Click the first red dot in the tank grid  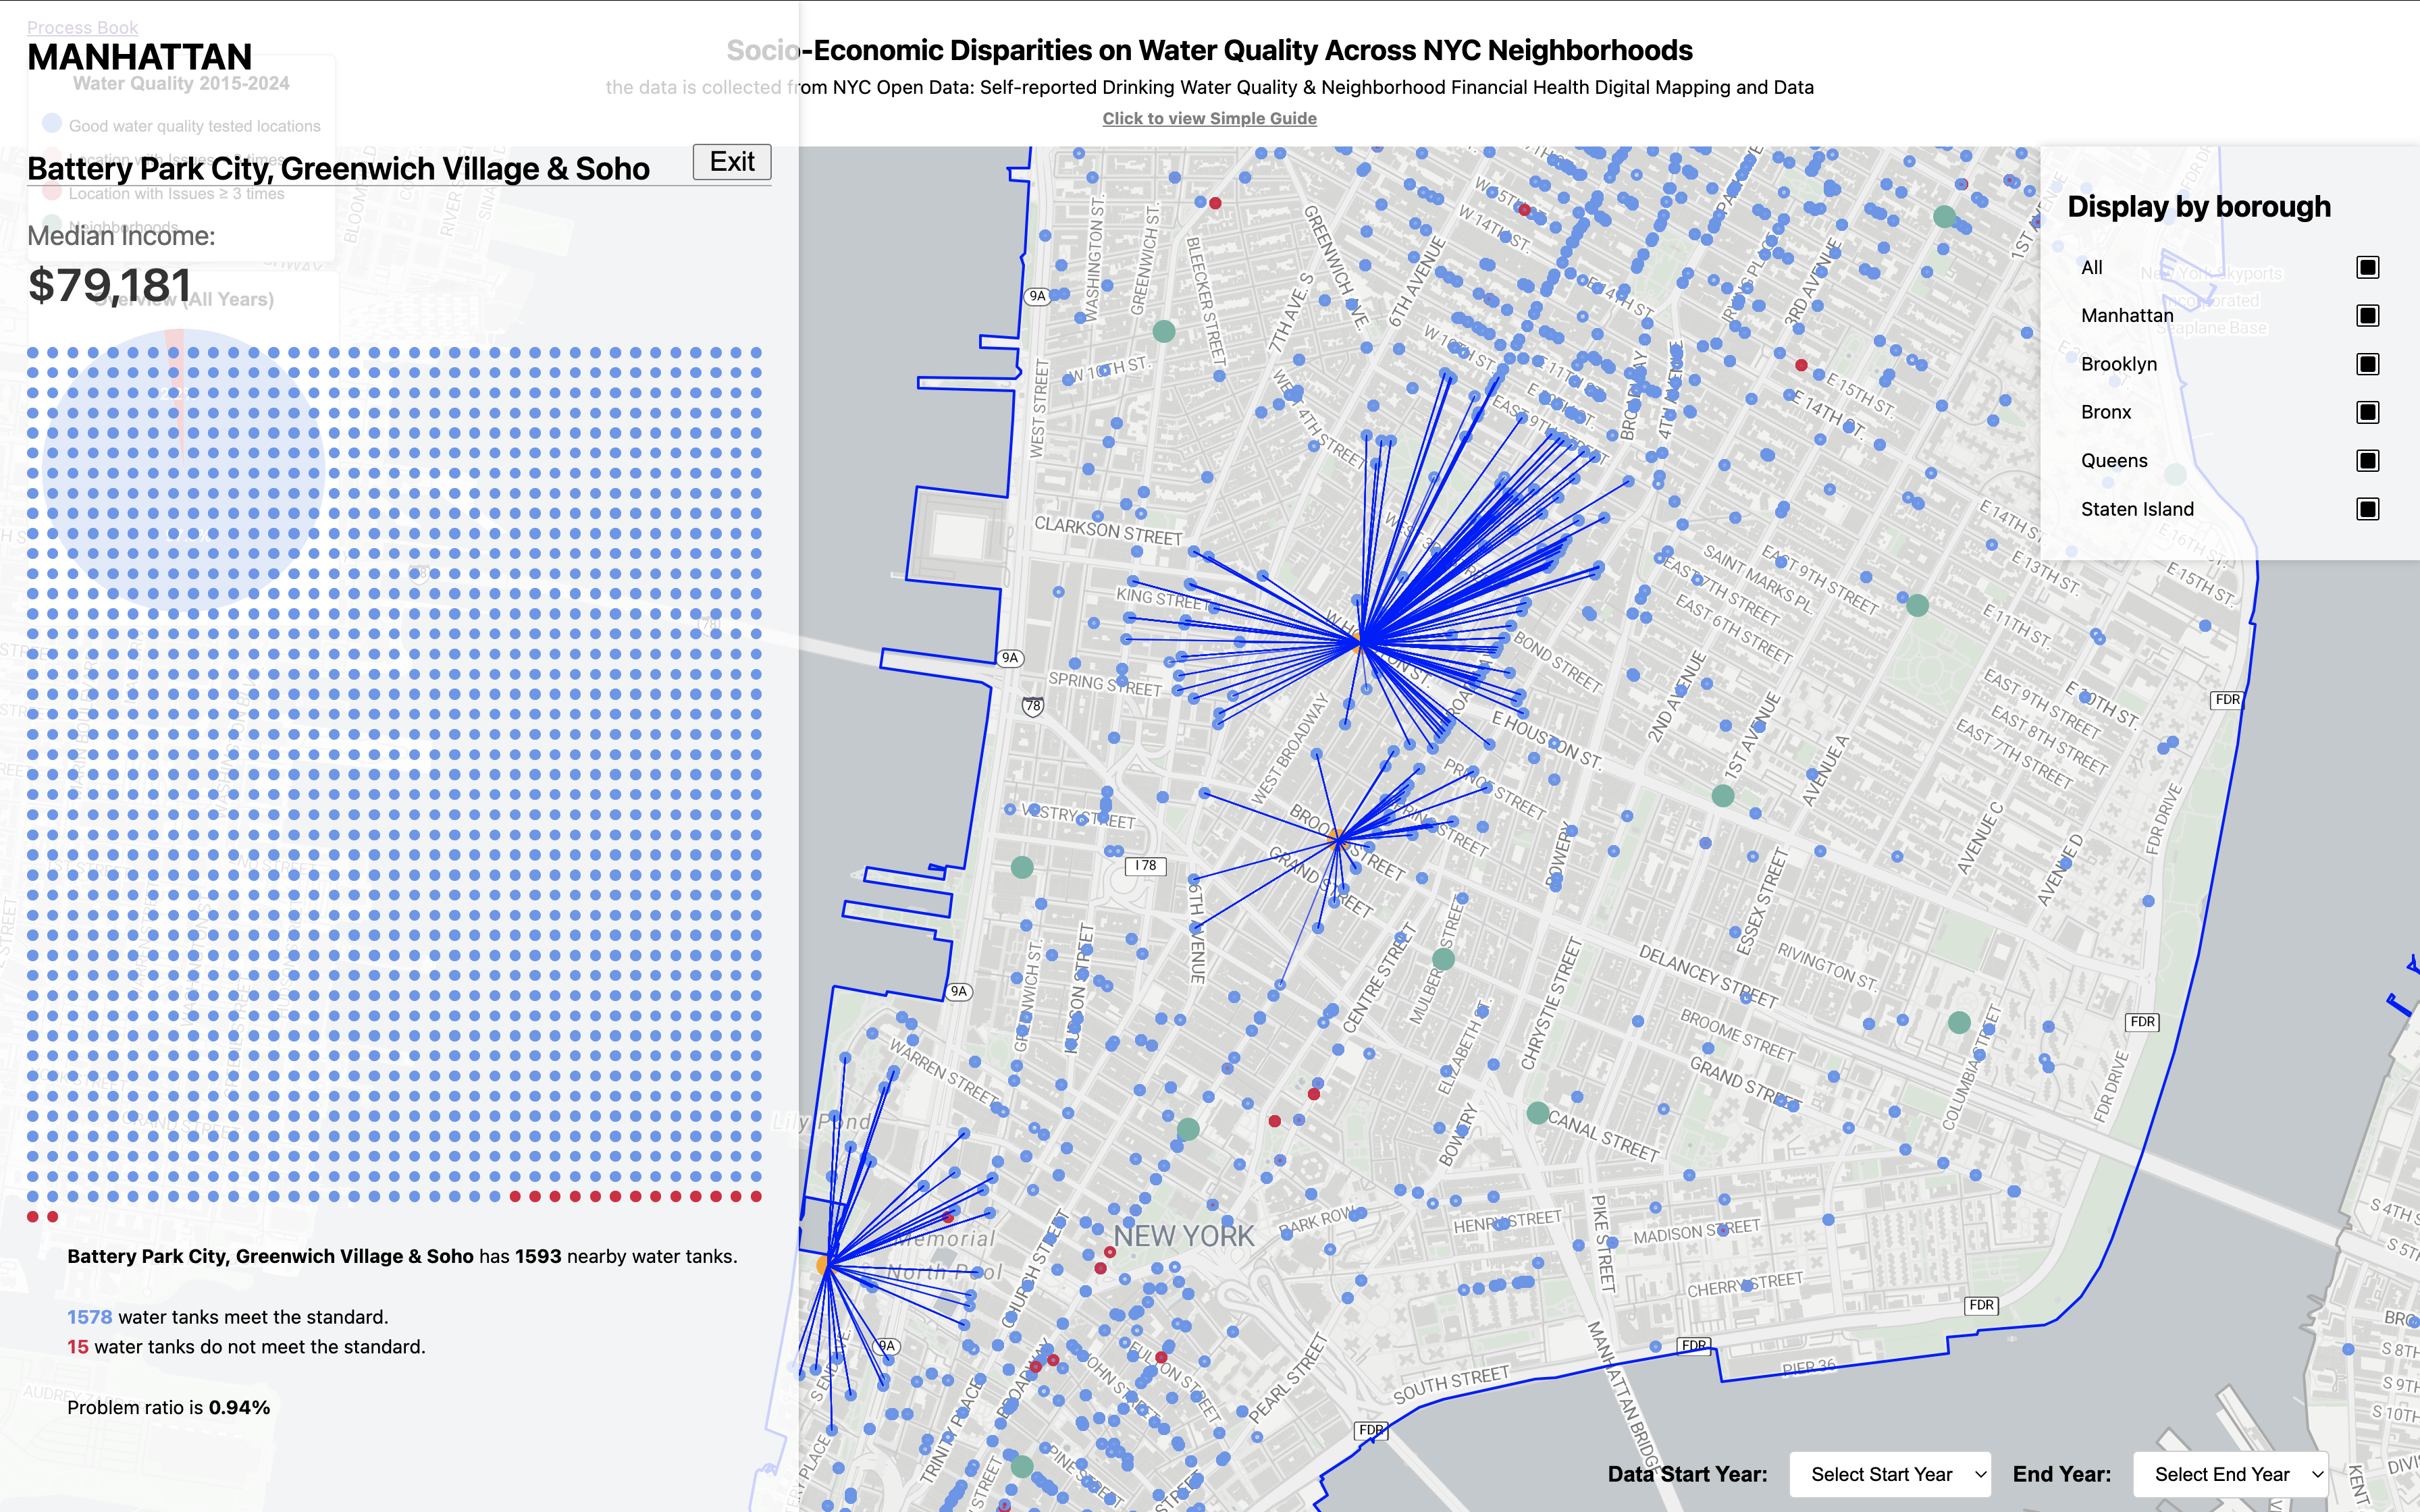point(515,1196)
